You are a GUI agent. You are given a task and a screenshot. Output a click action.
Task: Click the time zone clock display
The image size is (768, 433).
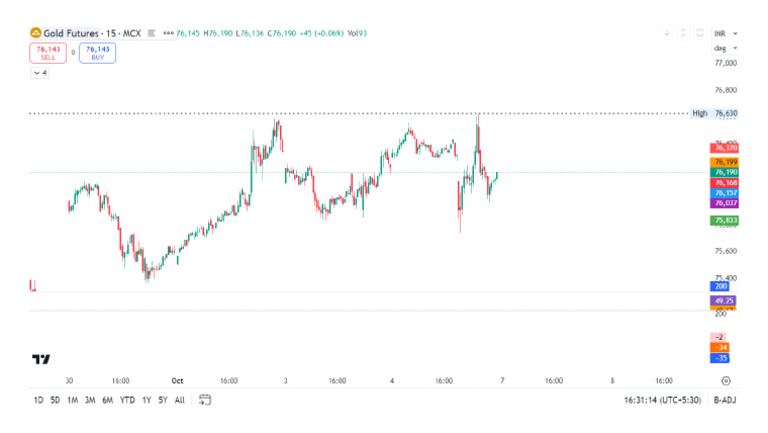click(x=660, y=400)
